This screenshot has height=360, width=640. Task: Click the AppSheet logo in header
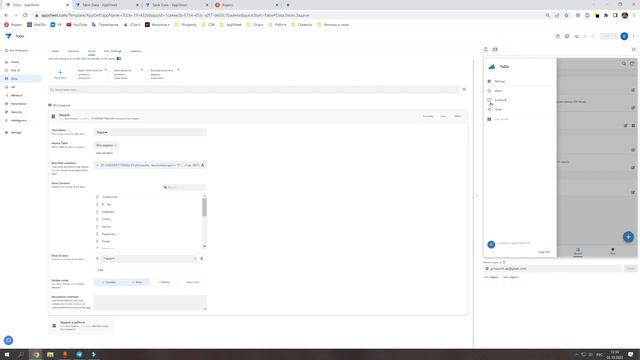click(x=8, y=36)
